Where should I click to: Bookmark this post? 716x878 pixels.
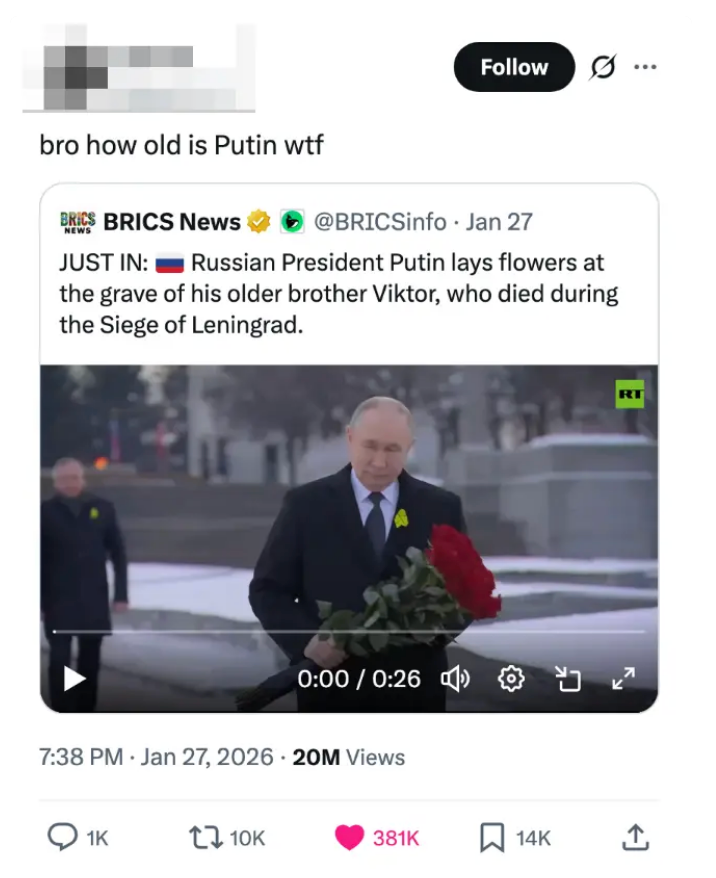494,838
